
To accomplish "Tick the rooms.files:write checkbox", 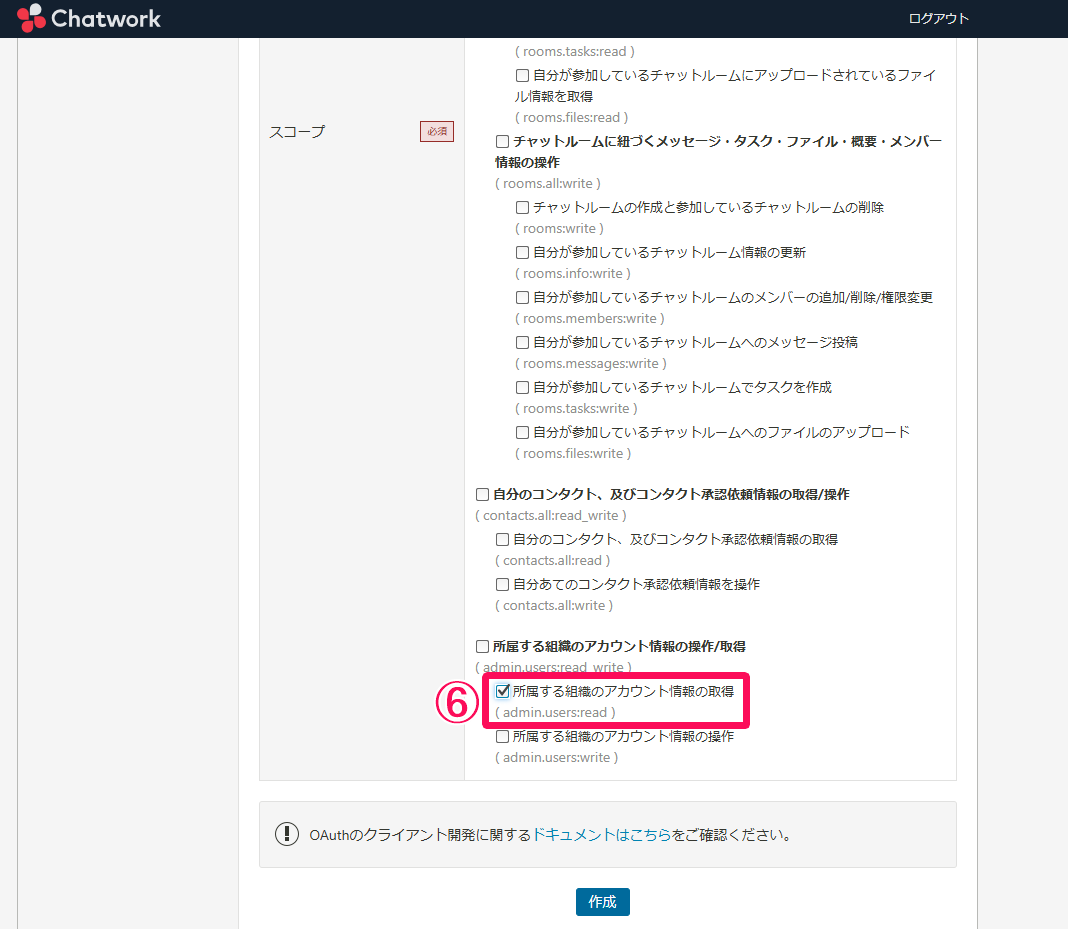I will 522,432.
